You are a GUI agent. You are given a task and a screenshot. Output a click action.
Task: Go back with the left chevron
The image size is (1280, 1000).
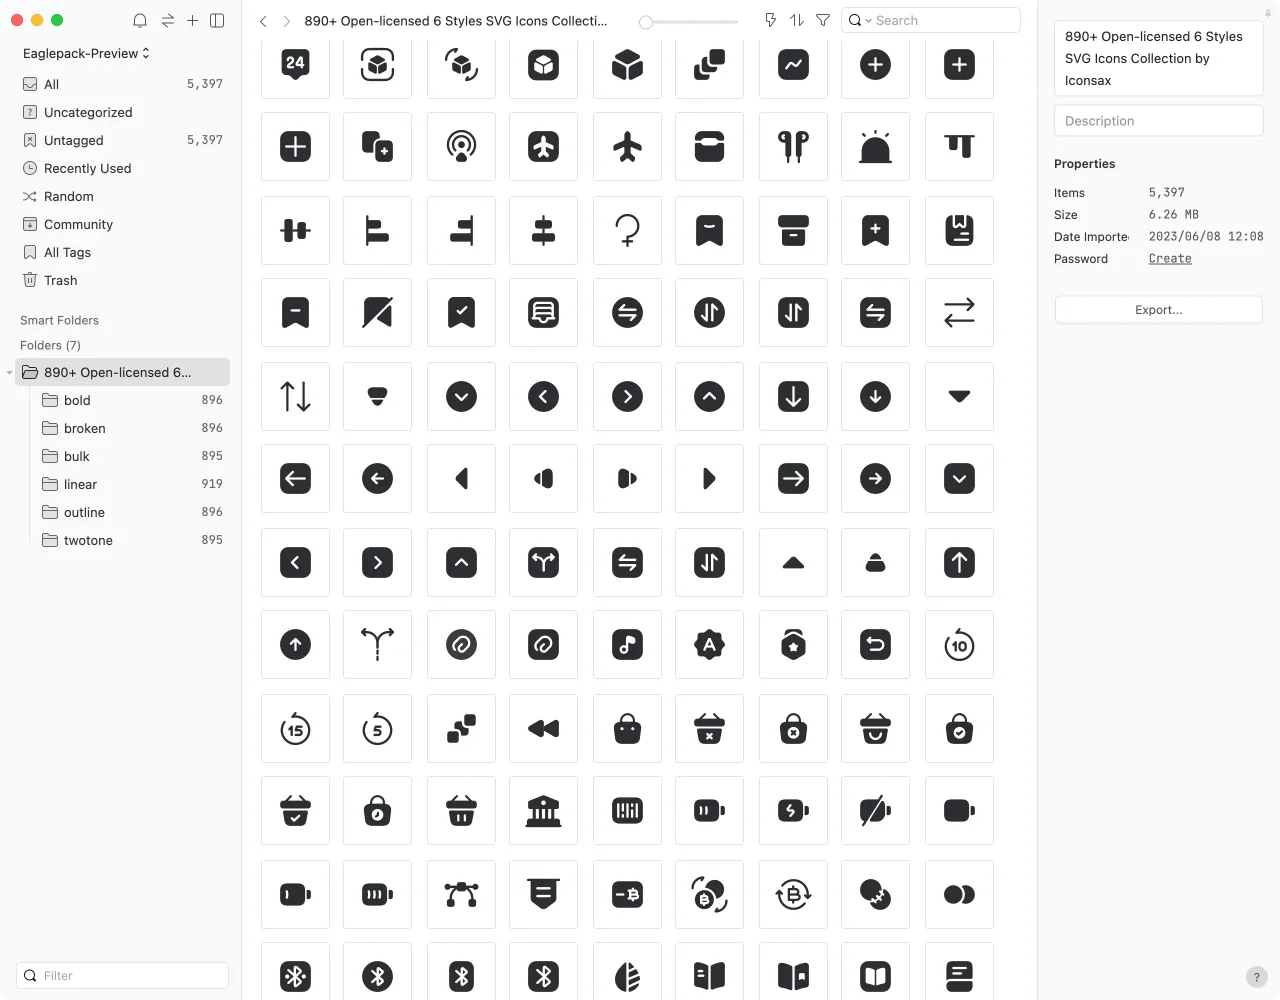click(x=263, y=21)
